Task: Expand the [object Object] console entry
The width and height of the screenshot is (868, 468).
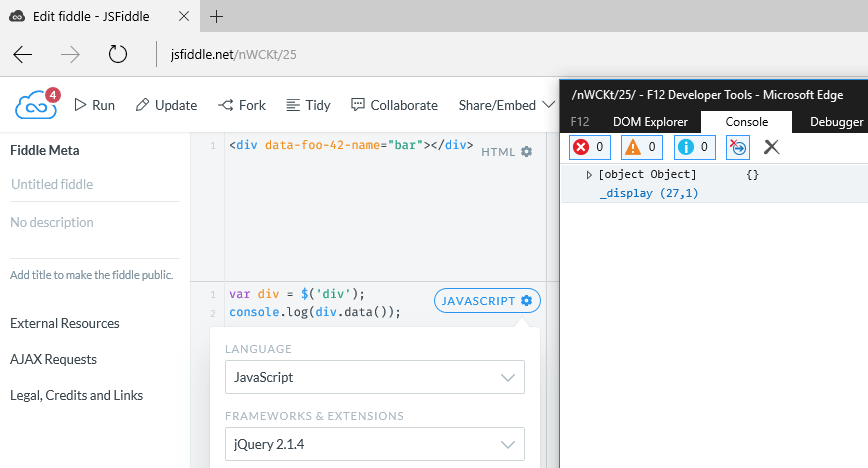Action: coord(589,175)
